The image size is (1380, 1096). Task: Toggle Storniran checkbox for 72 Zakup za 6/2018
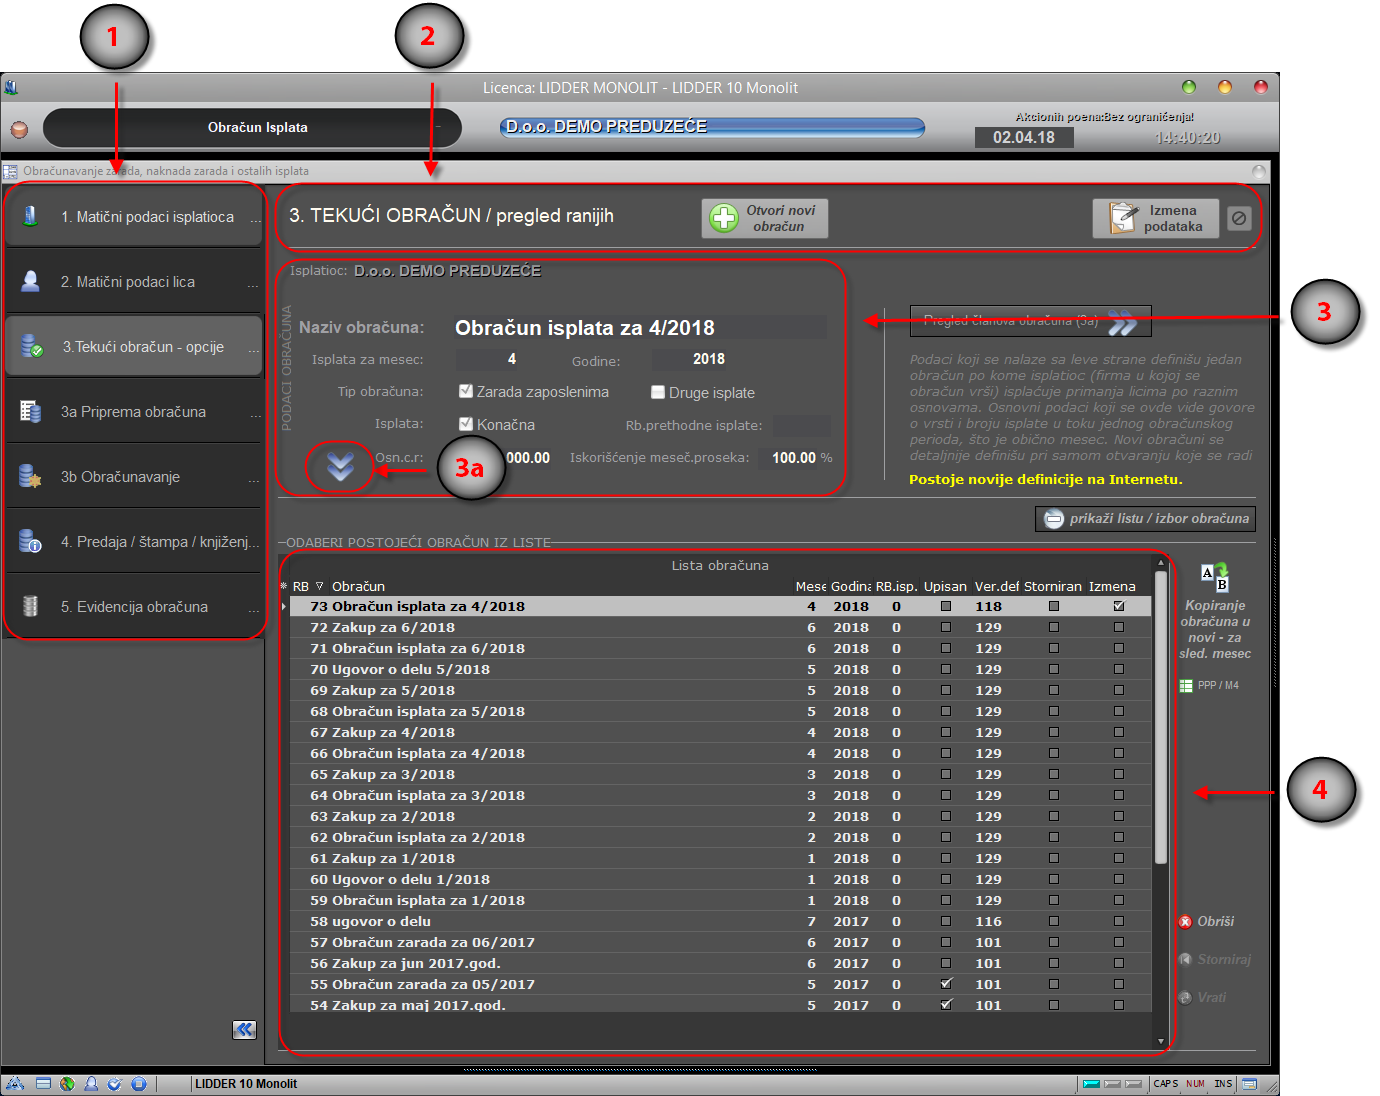(1053, 627)
